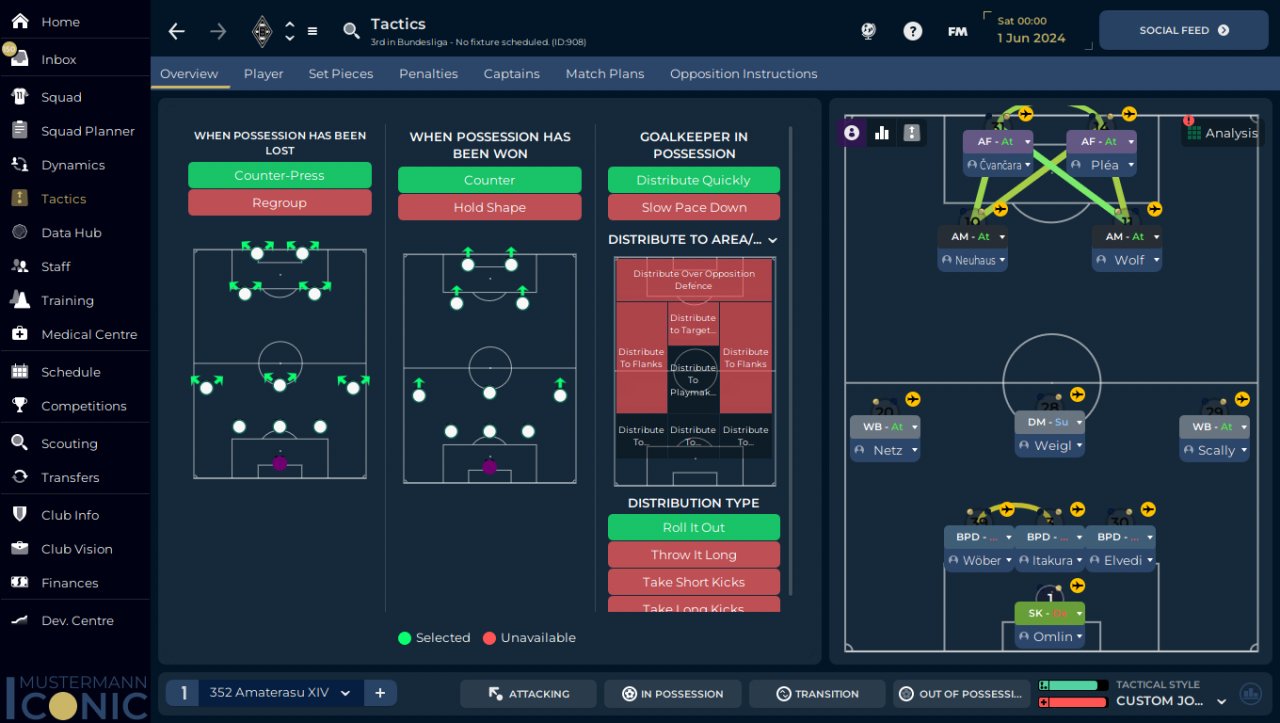Select Slow Pace Down instruction
Image resolution: width=1280 pixels, height=723 pixels.
point(694,208)
